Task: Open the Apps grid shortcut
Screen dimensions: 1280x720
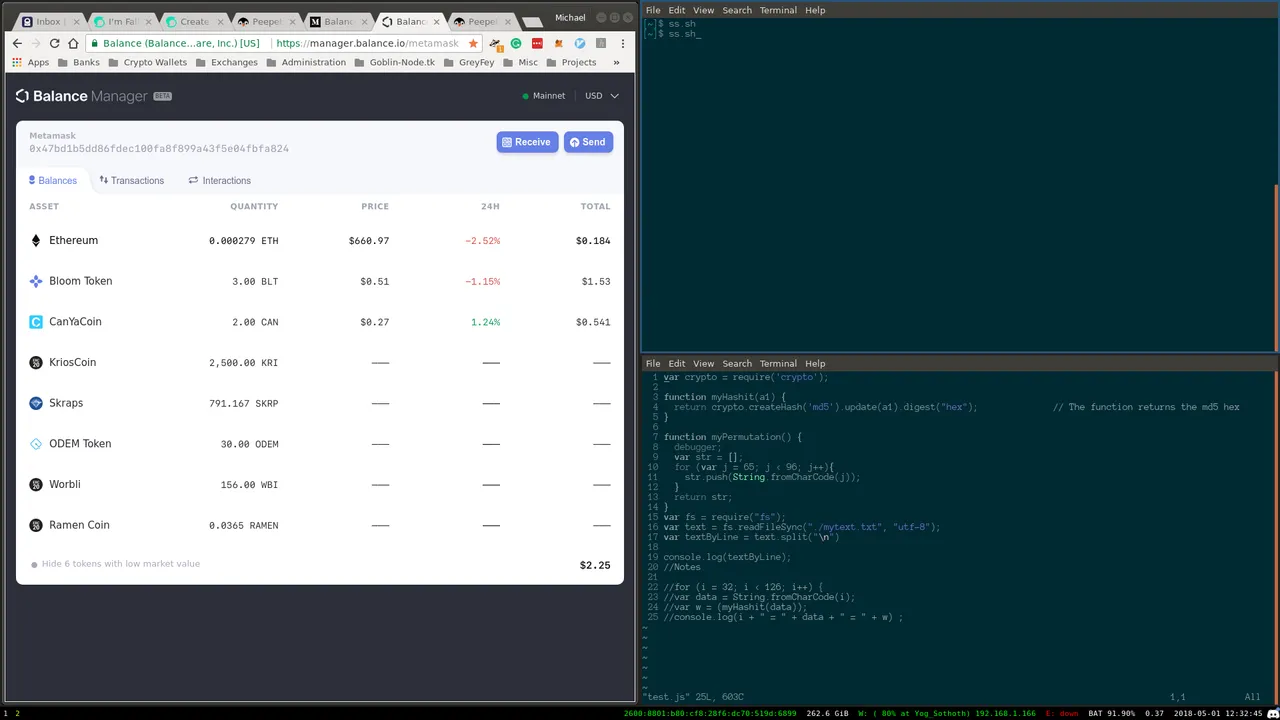Action: (30, 62)
